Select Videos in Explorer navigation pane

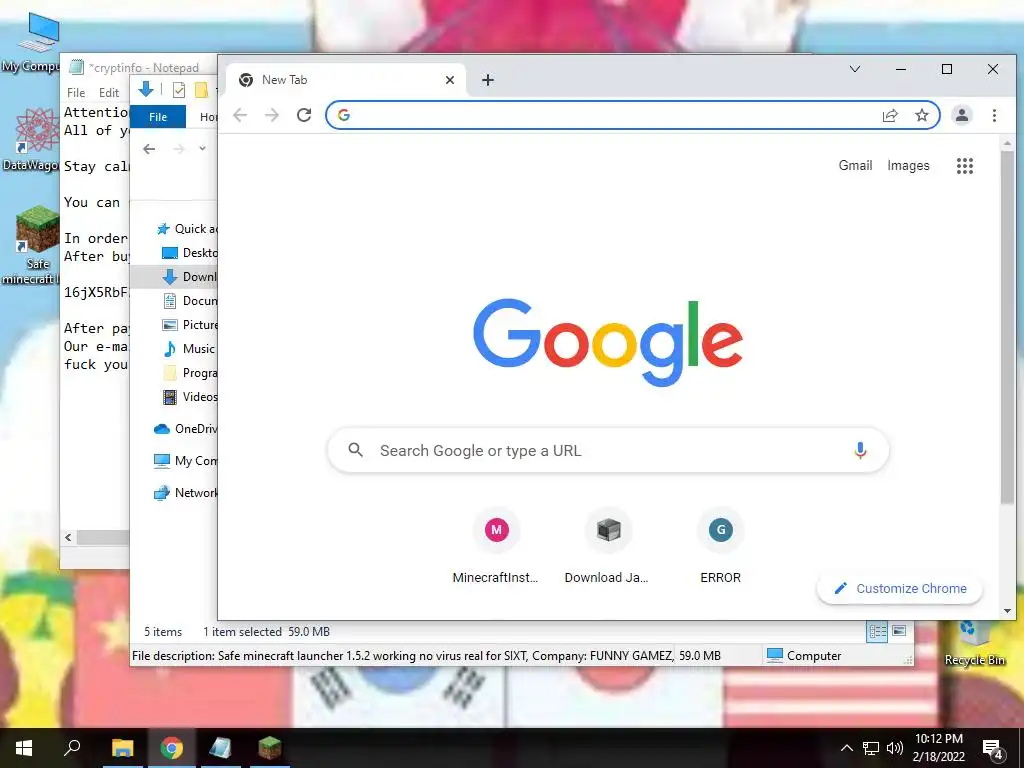point(189,397)
